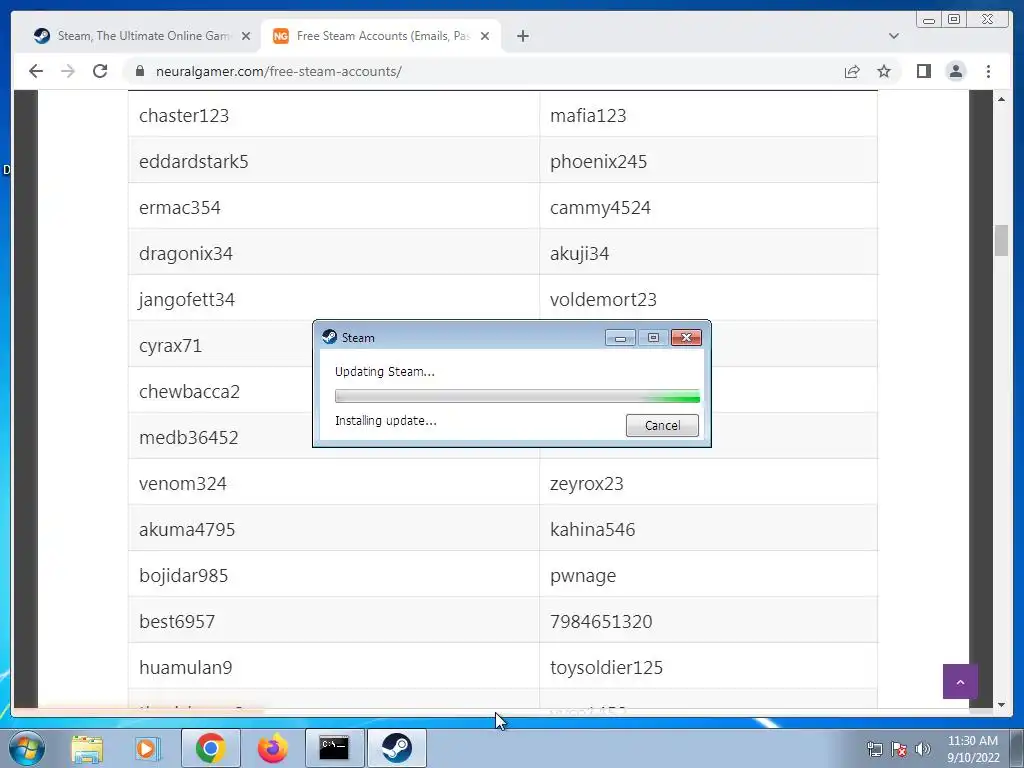
Task: Click the taskbar clock showing 11:30 AM
Action: [972, 748]
